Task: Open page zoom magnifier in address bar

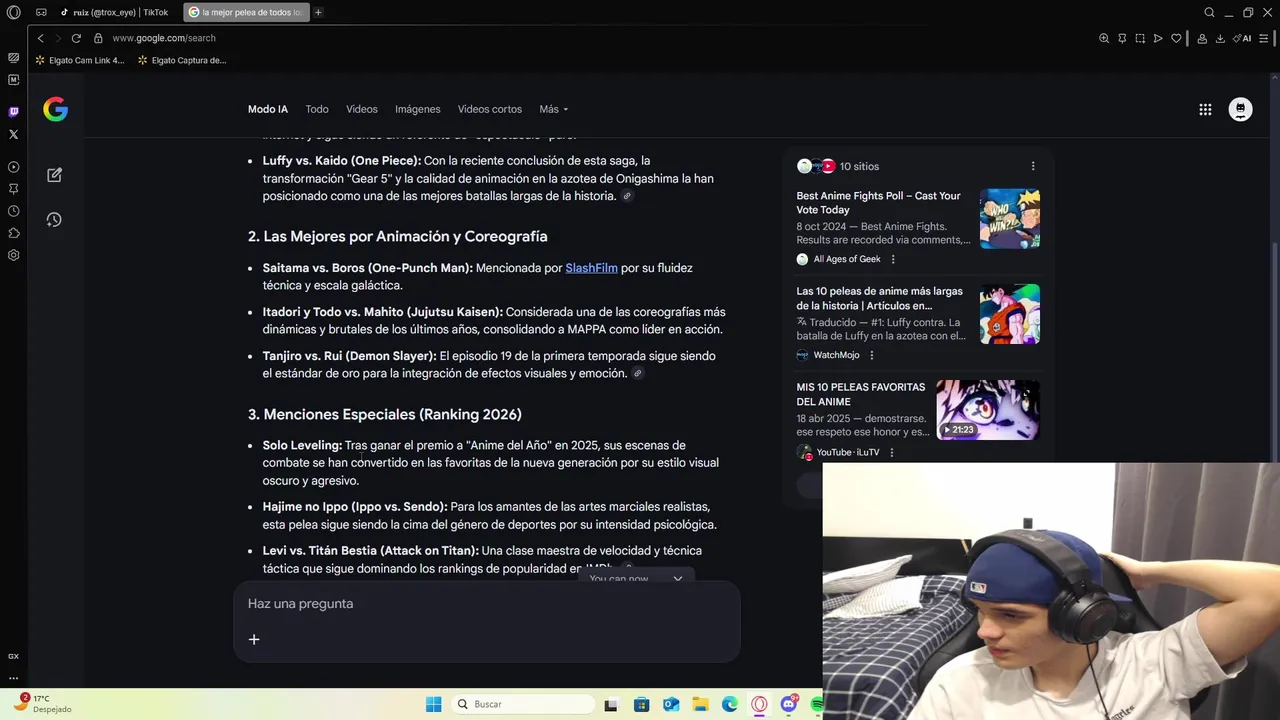Action: click(1104, 38)
